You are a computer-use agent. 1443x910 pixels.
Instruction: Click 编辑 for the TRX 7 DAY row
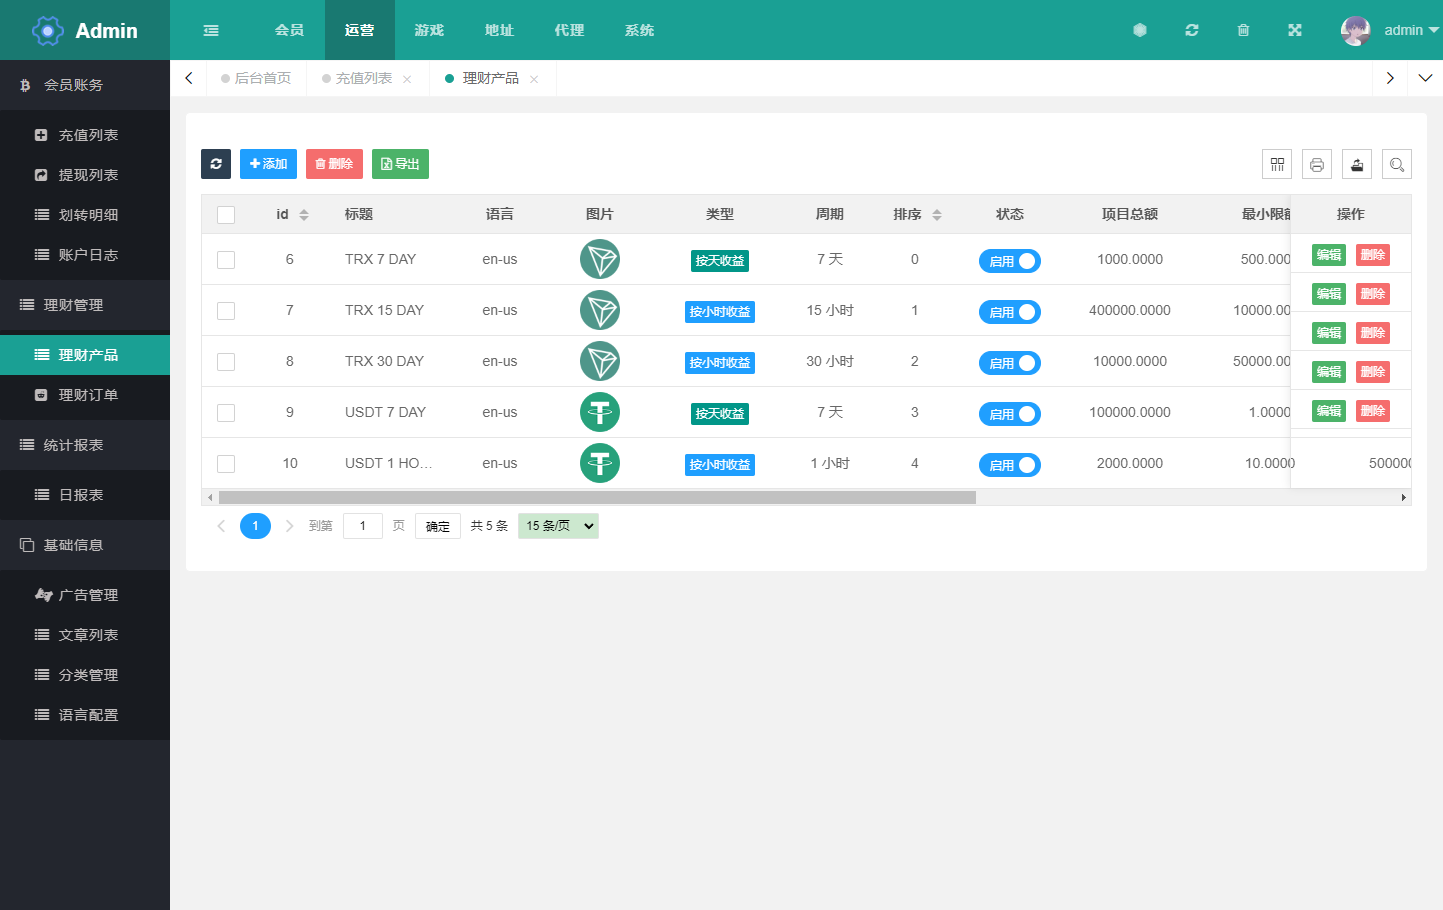point(1329,255)
